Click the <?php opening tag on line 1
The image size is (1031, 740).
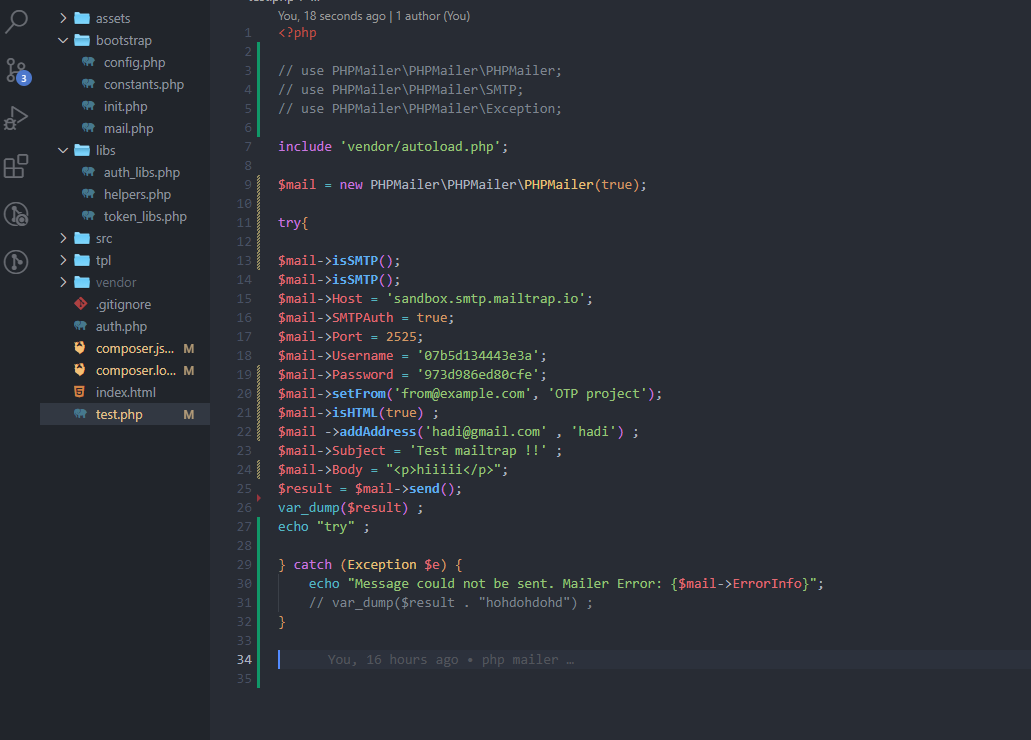[x=297, y=33]
